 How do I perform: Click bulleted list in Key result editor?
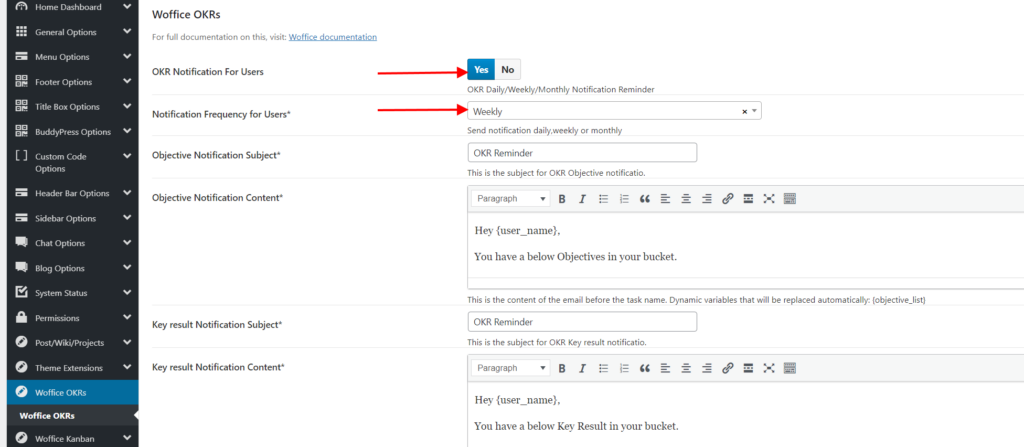(603, 368)
